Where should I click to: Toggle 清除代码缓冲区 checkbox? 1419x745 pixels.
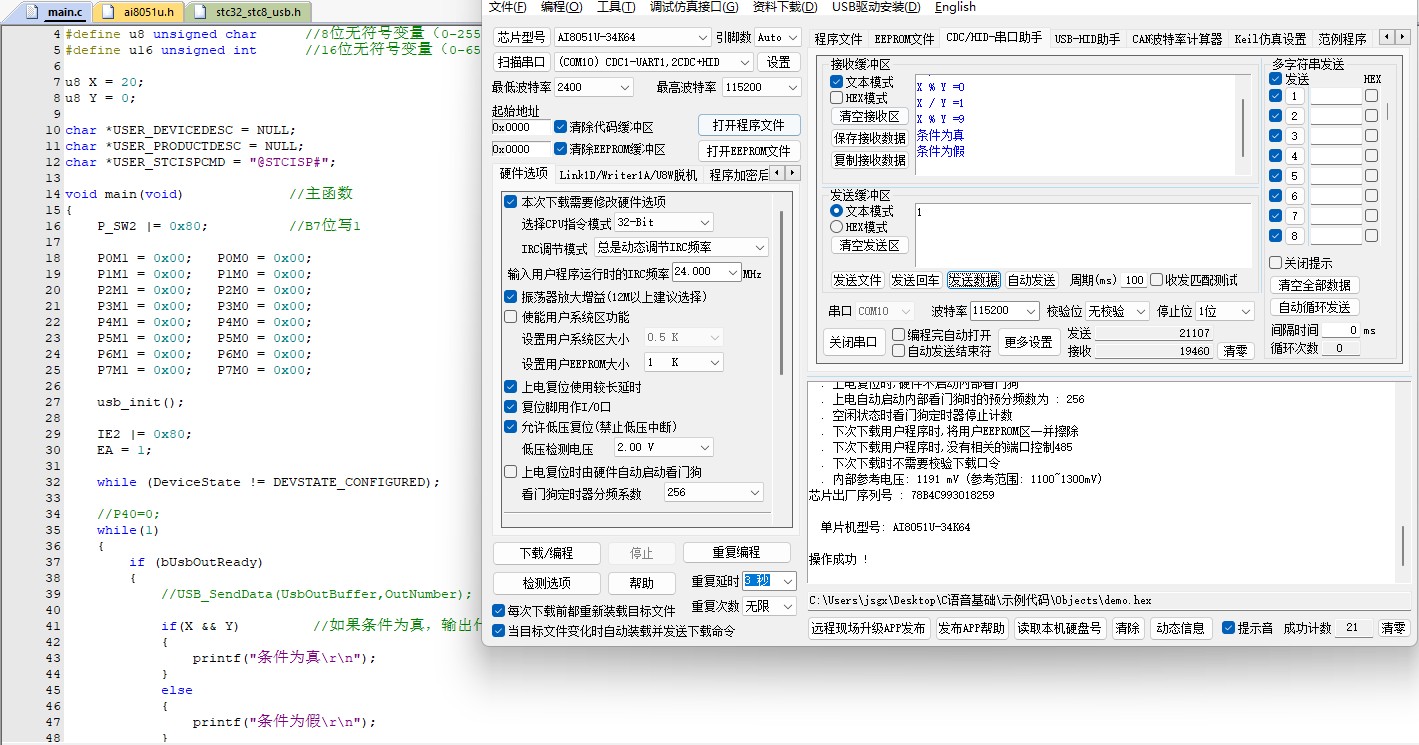point(560,127)
